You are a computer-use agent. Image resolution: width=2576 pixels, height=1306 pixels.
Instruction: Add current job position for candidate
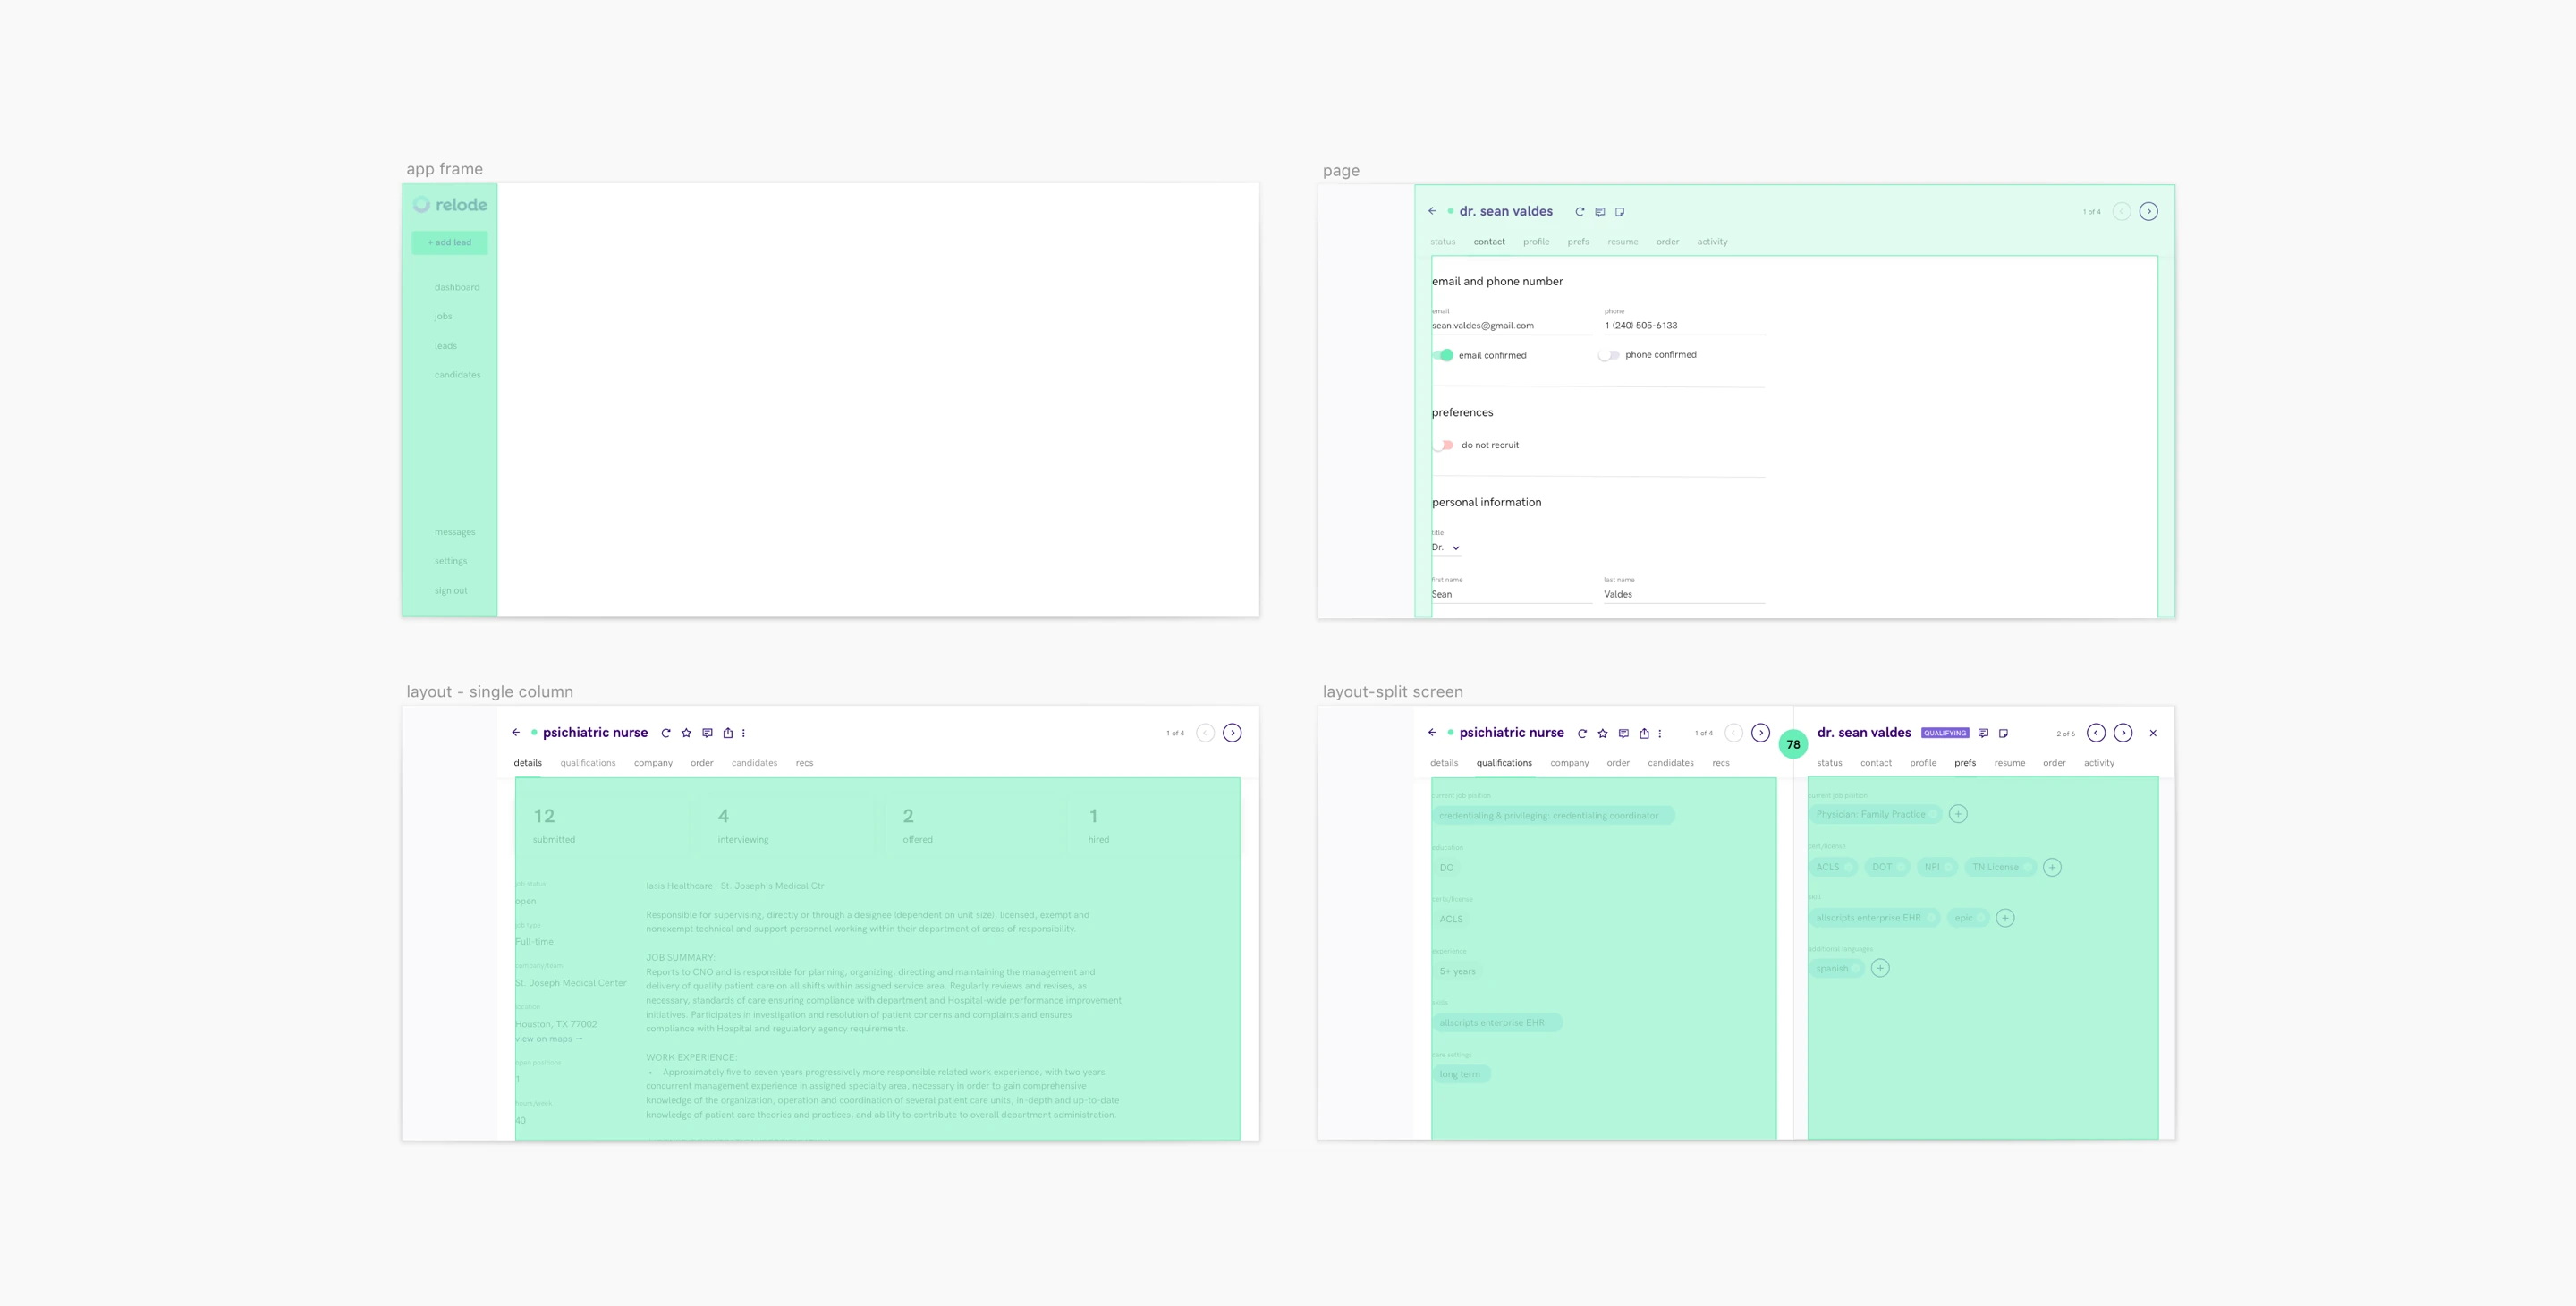click(1958, 814)
